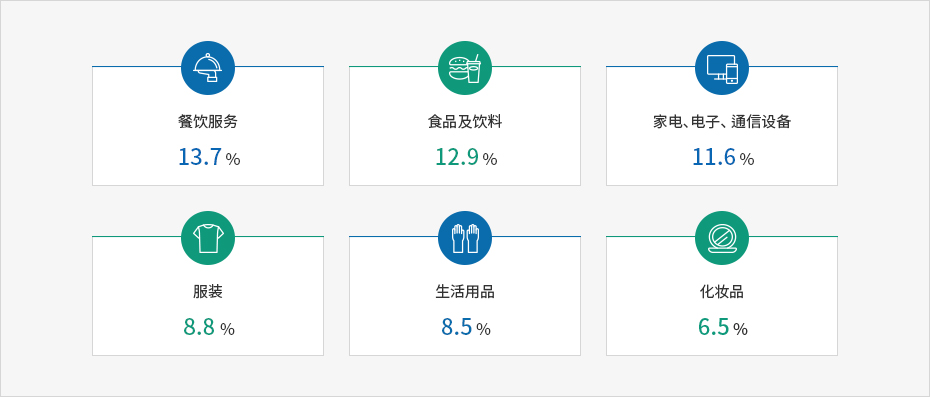Click the green top border of 化妆品 card
930x397 pixels.
794,236
